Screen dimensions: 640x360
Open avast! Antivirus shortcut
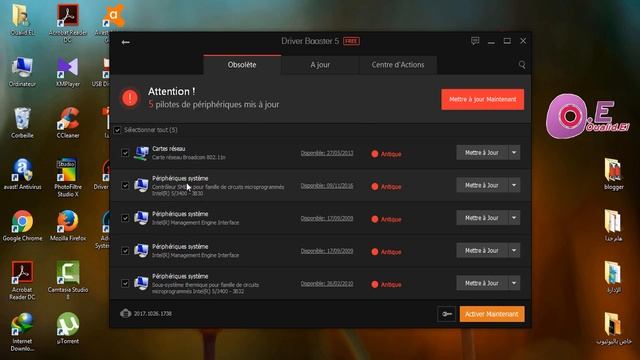22,174
